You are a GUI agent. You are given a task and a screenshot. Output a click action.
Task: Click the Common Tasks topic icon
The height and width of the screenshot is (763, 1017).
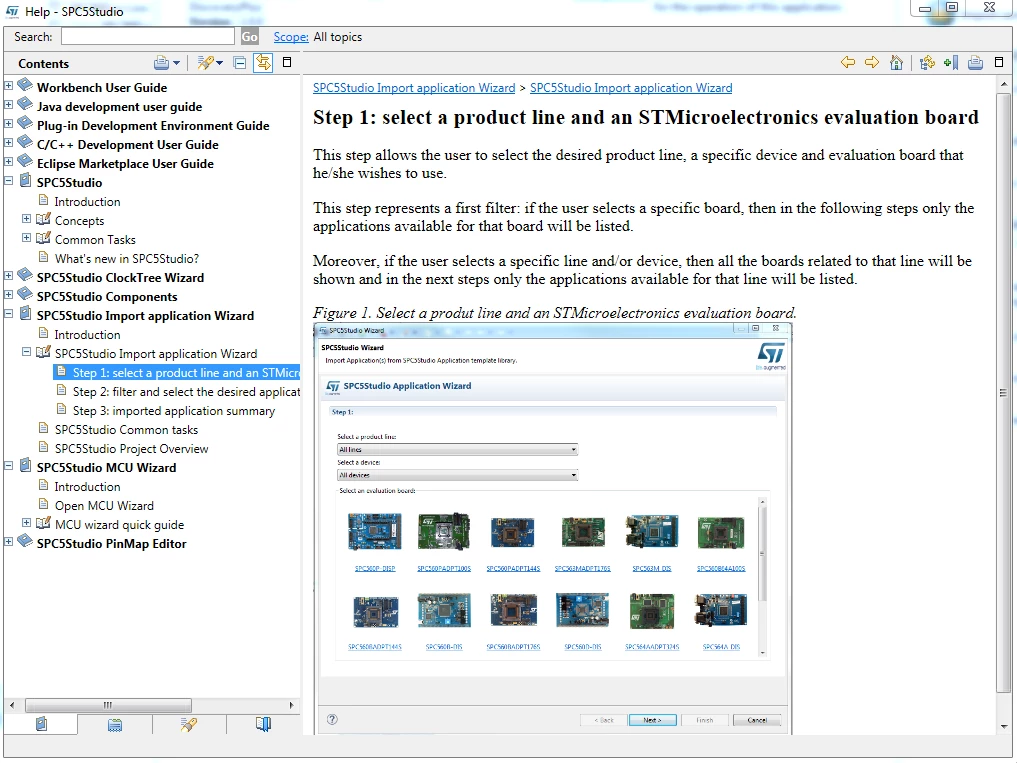(43, 237)
